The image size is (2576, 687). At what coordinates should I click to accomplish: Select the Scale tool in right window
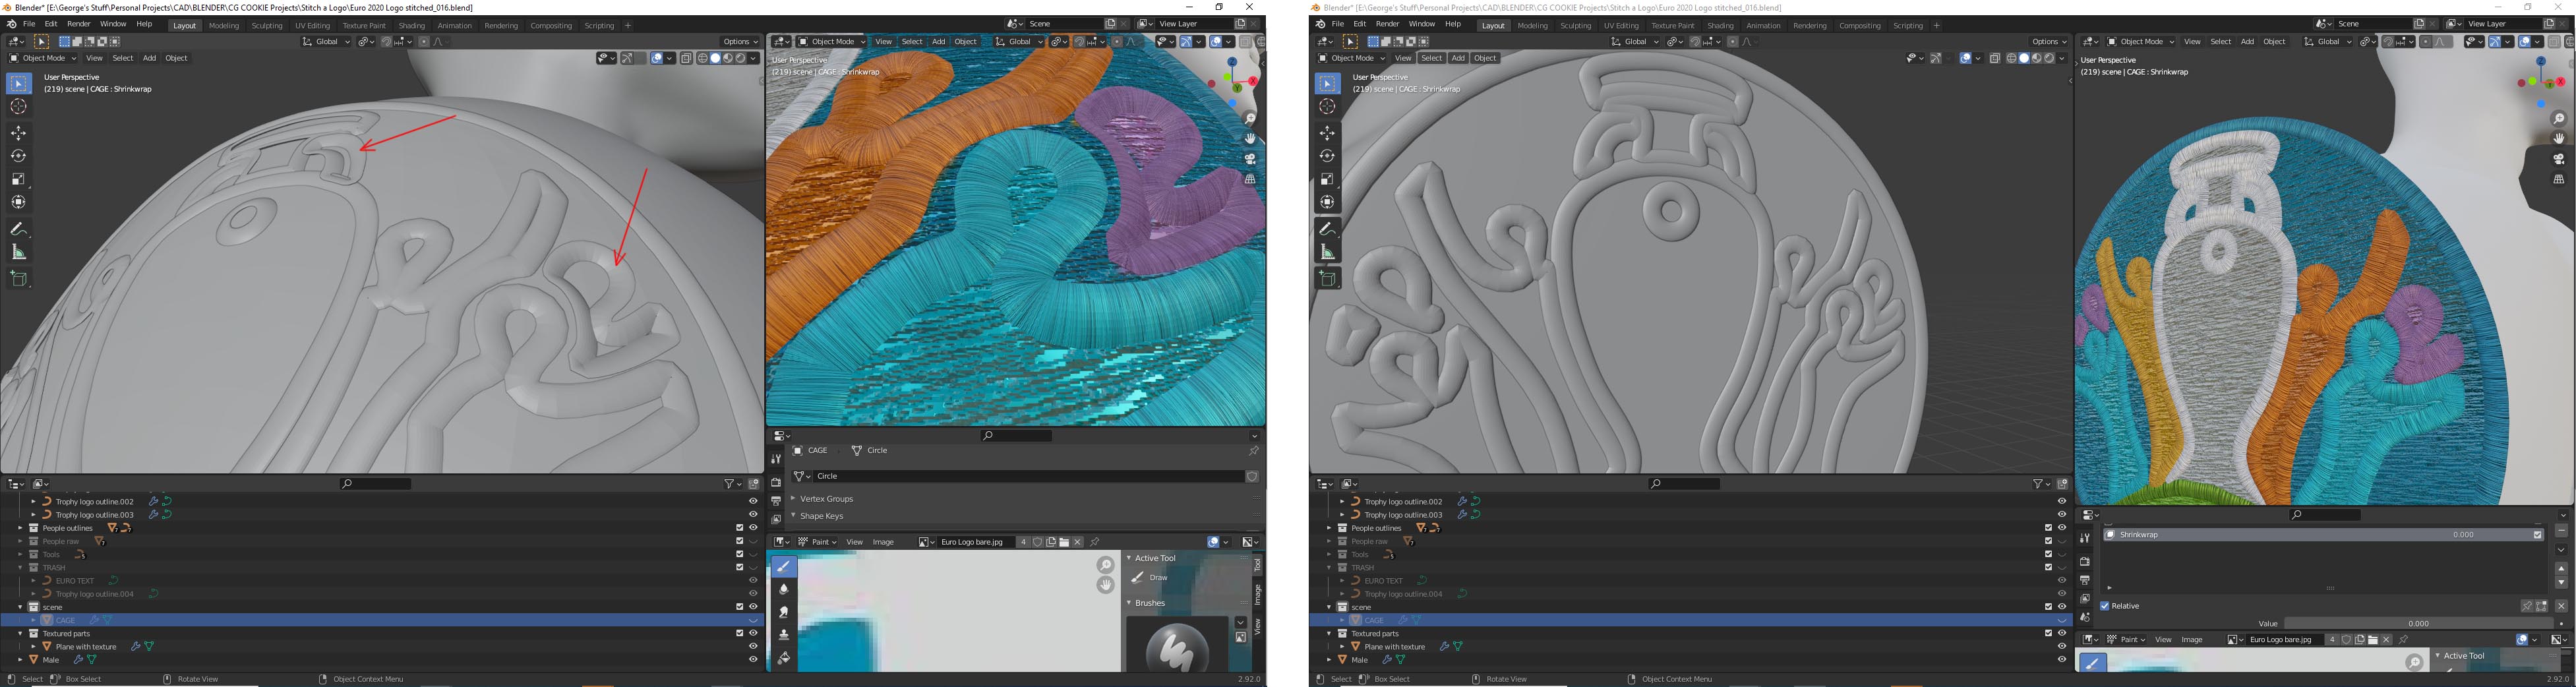point(1327,179)
